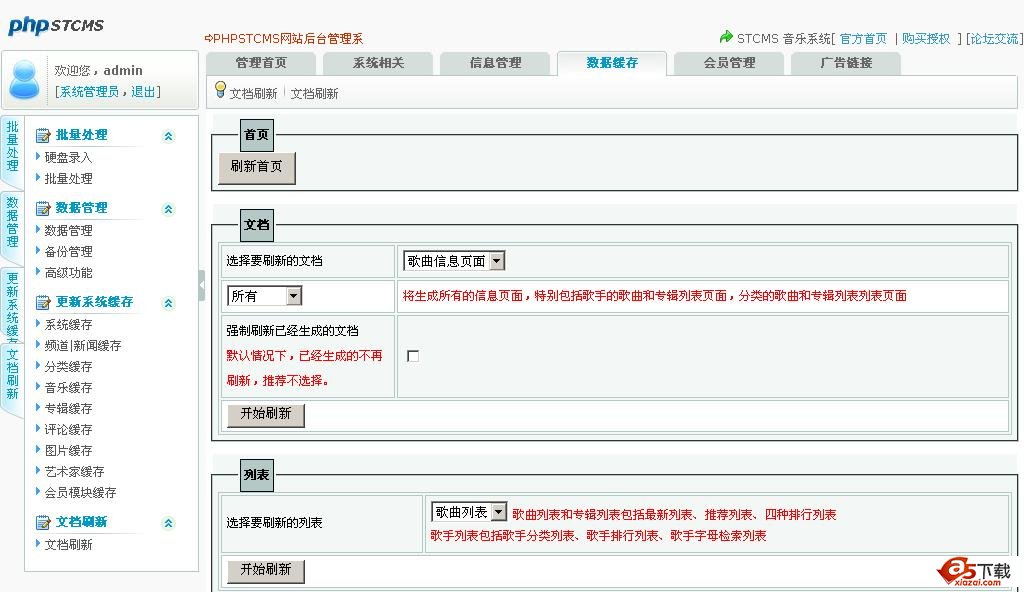
Task: Open 高级功能 in the sidebar
Action: [68, 272]
